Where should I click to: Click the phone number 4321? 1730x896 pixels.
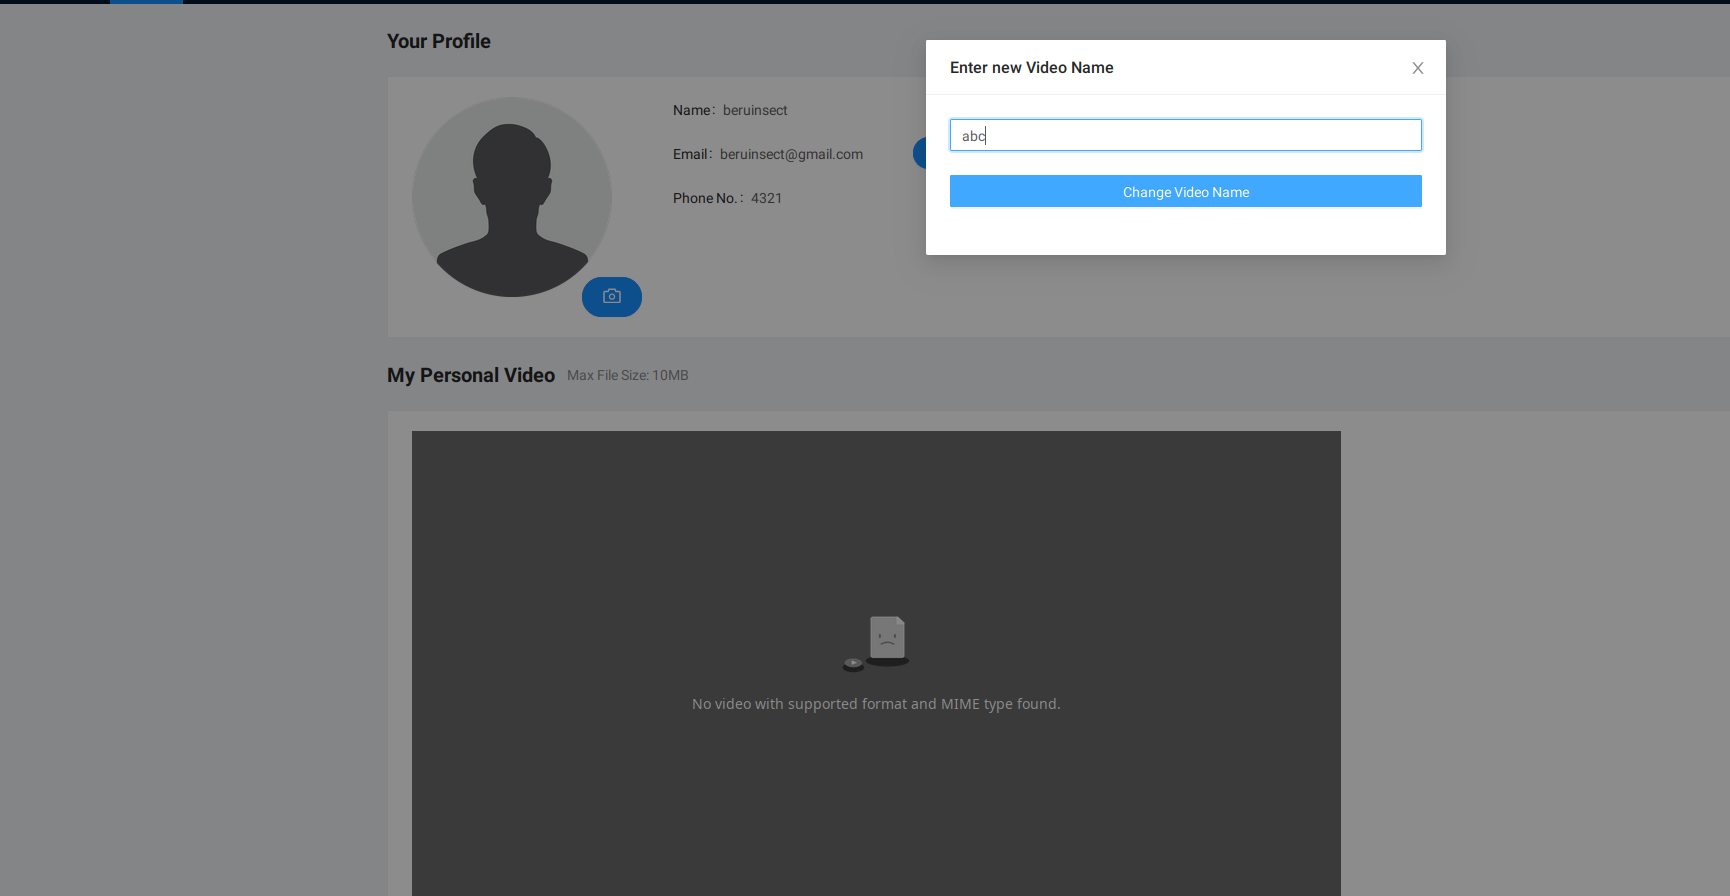(766, 198)
